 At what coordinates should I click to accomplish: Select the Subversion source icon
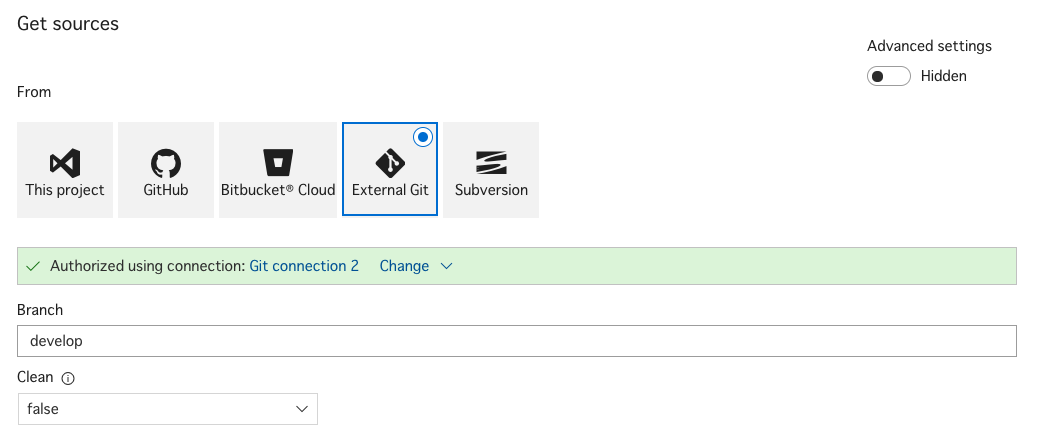tap(491, 163)
